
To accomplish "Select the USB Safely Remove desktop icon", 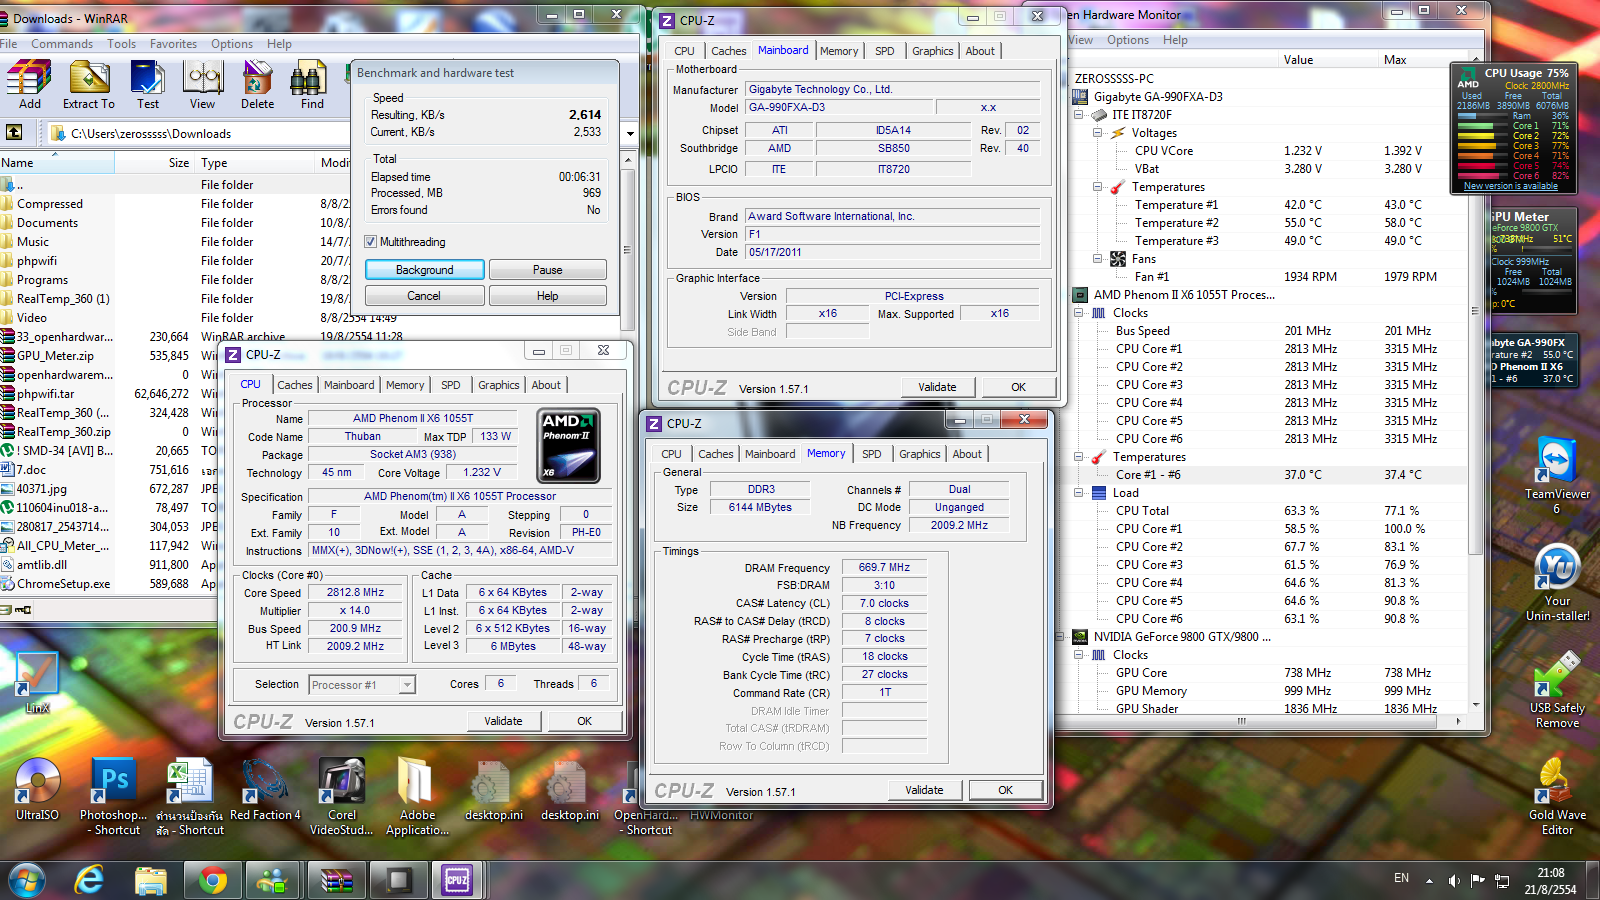I will [1557, 690].
